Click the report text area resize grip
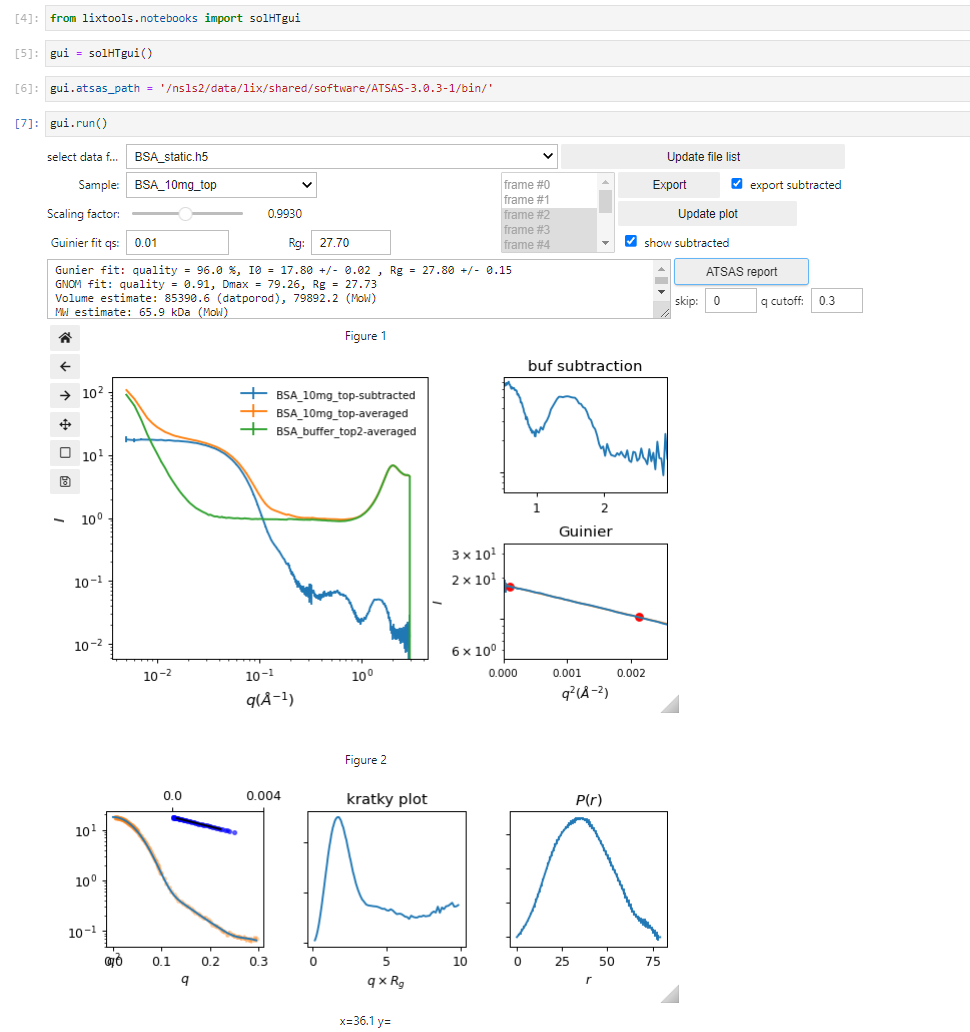Viewport: 970px width, 1032px height. pyautogui.click(x=665, y=313)
